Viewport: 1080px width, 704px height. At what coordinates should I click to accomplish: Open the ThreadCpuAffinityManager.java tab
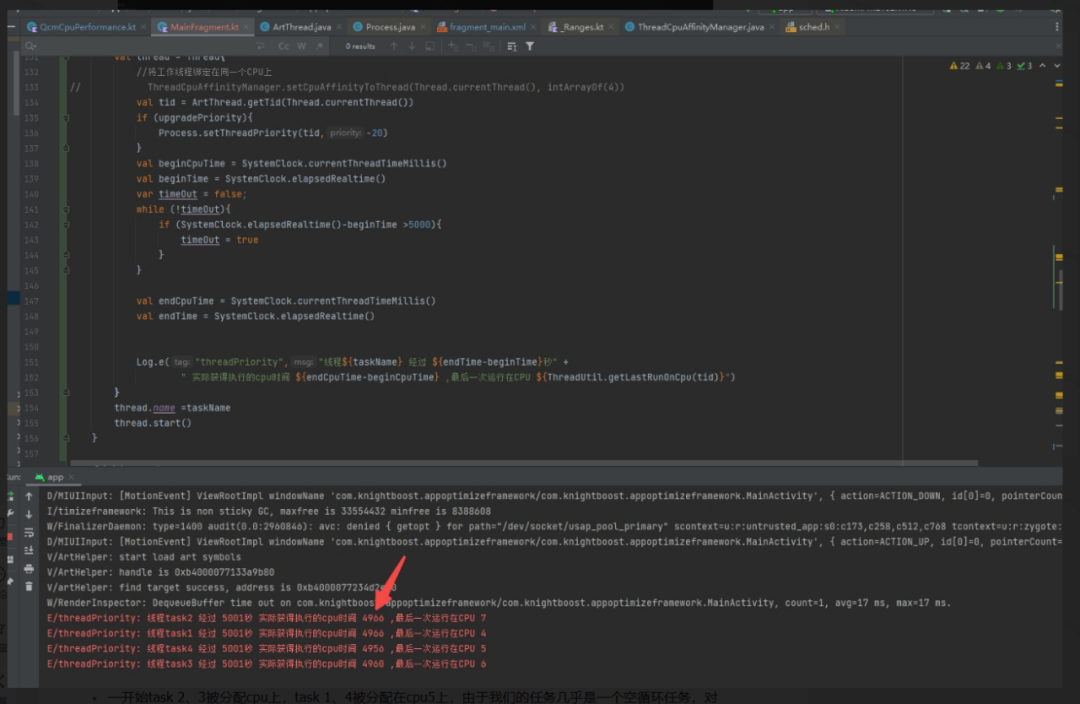pyautogui.click(x=700, y=27)
